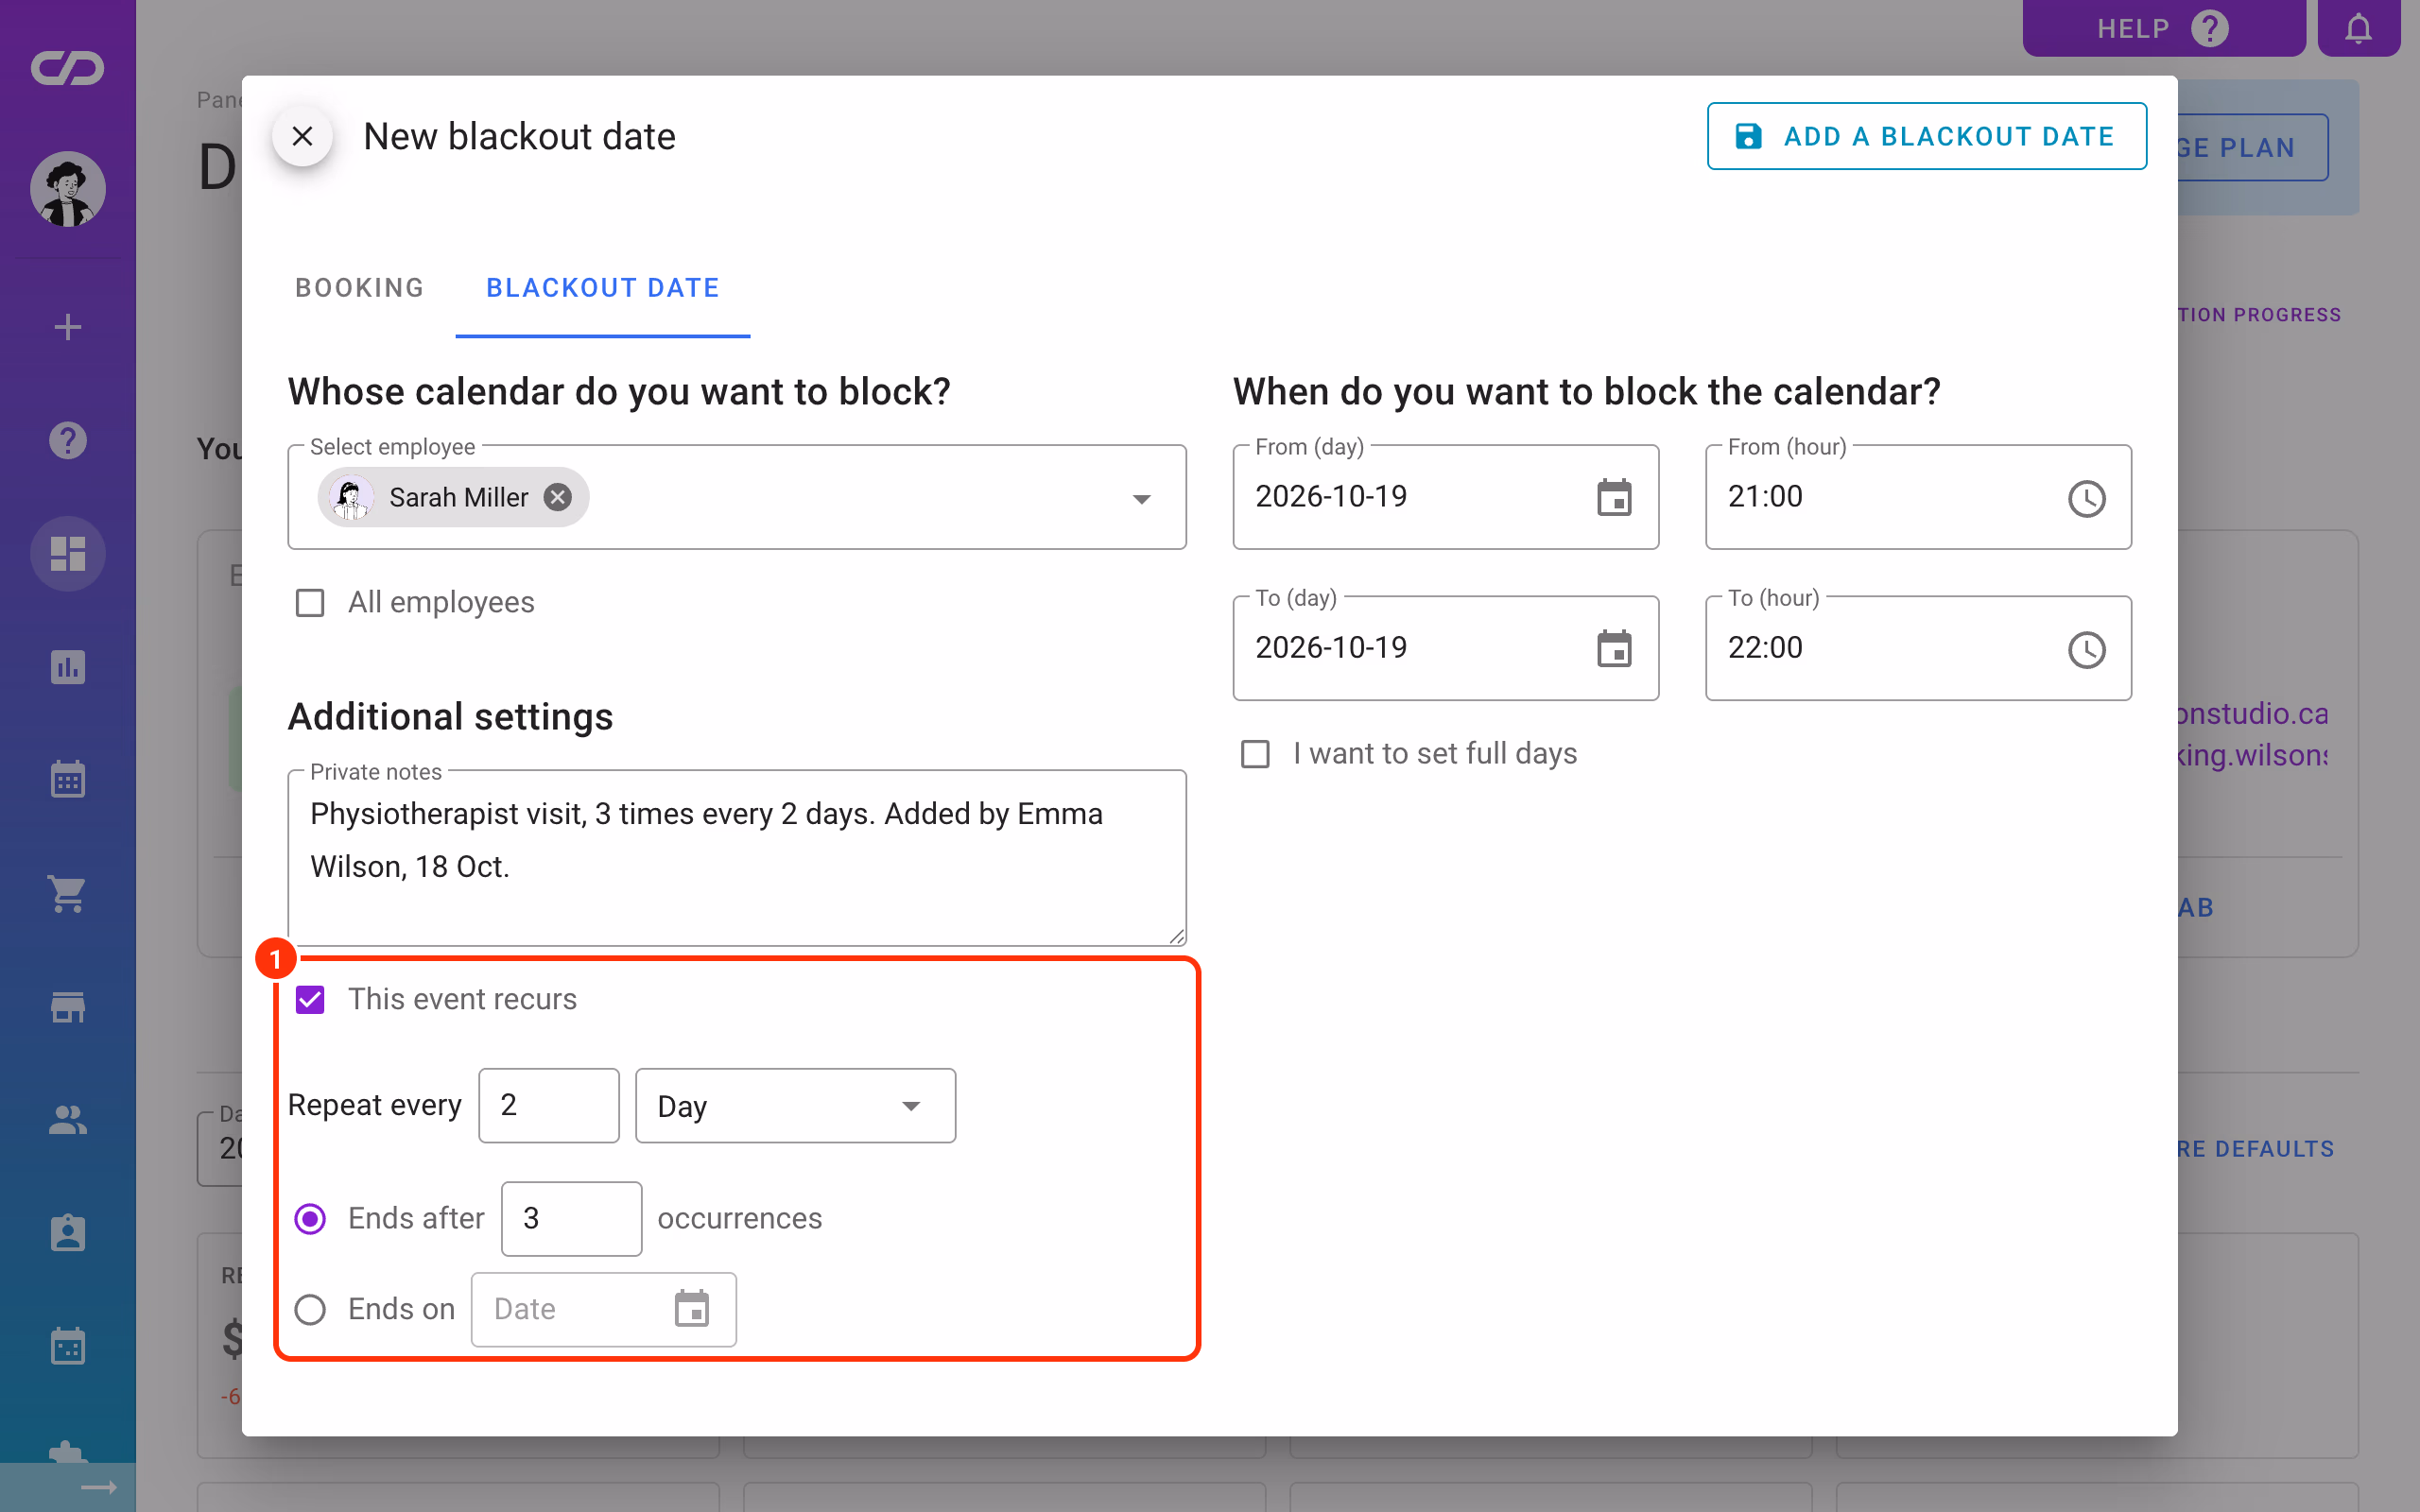Open the dashboard icon in sidebar
The height and width of the screenshot is (1512, 2420).
(67, 554)
